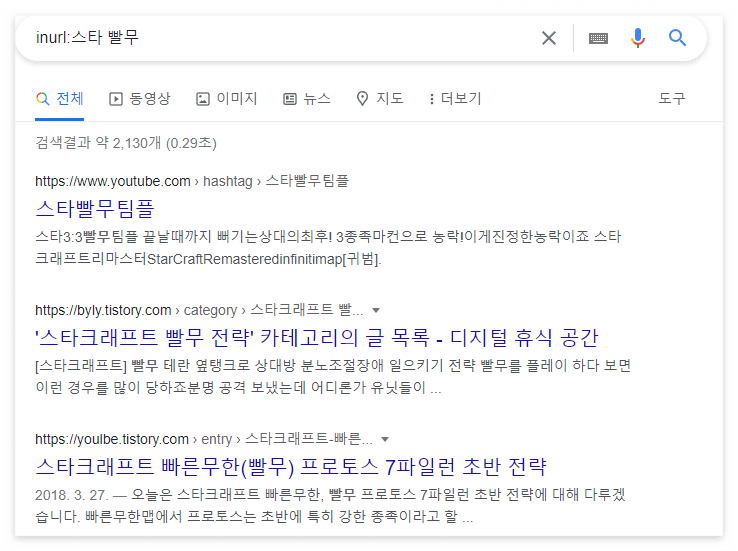Open the 스타빨무팀플 result title
Screen dimensions: 738x551
click(95, 208)
